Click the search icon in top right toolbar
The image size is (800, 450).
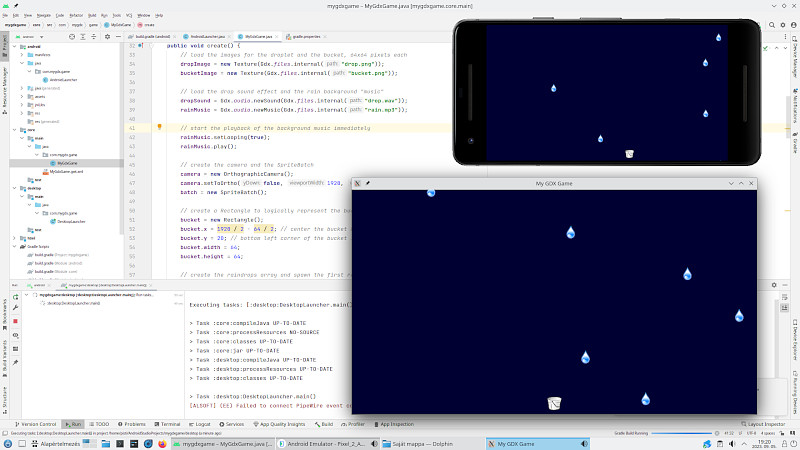tap(772, 24)
